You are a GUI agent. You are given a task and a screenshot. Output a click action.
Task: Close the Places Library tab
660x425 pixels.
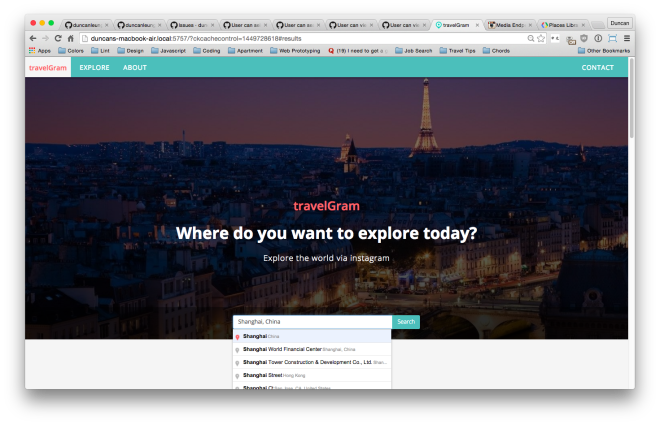583,25
